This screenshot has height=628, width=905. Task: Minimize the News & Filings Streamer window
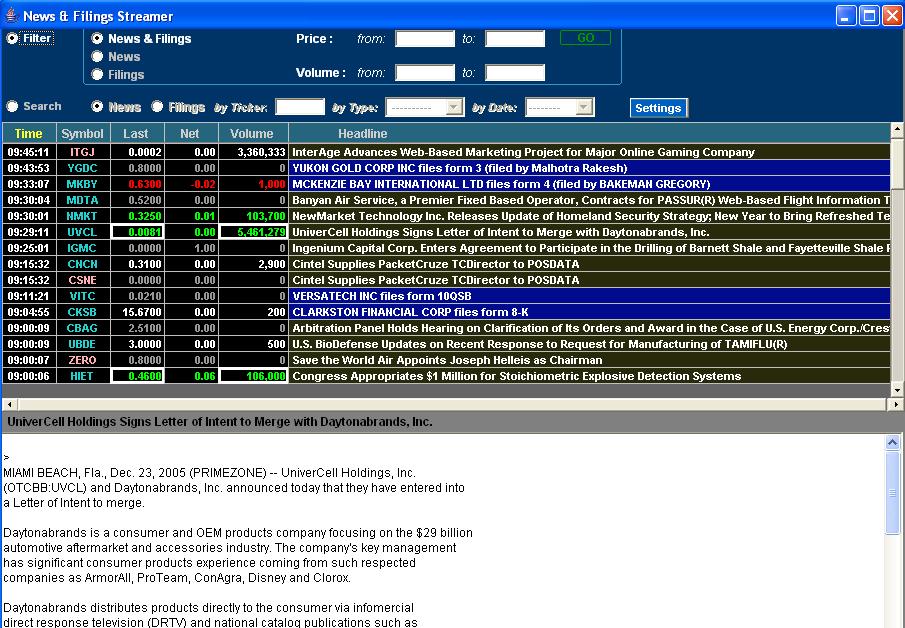846,16
